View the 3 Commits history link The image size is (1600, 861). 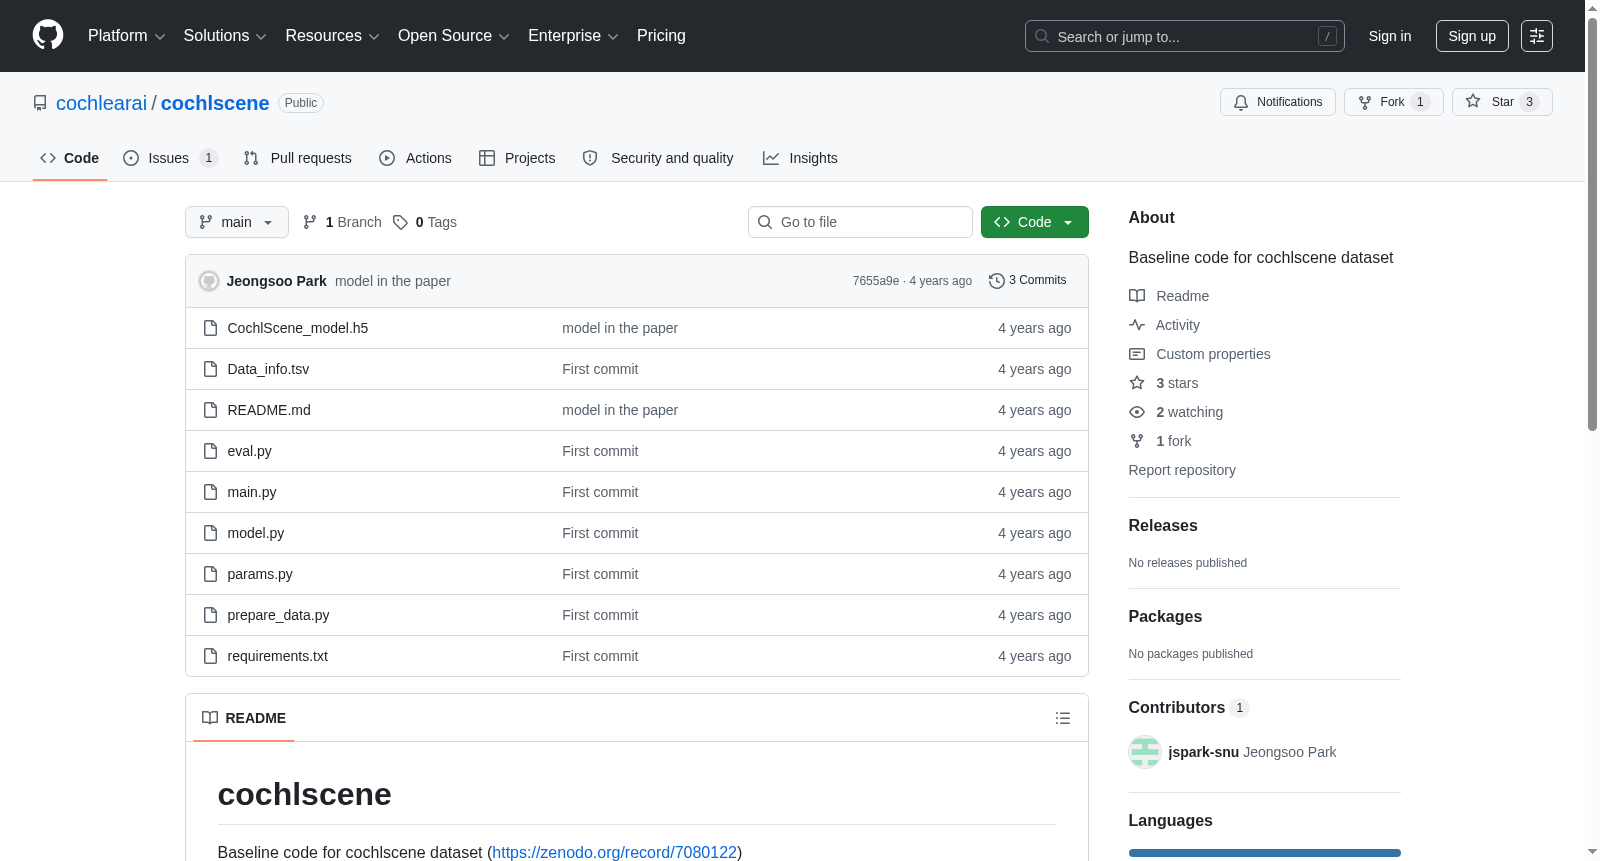[1028, 281]
